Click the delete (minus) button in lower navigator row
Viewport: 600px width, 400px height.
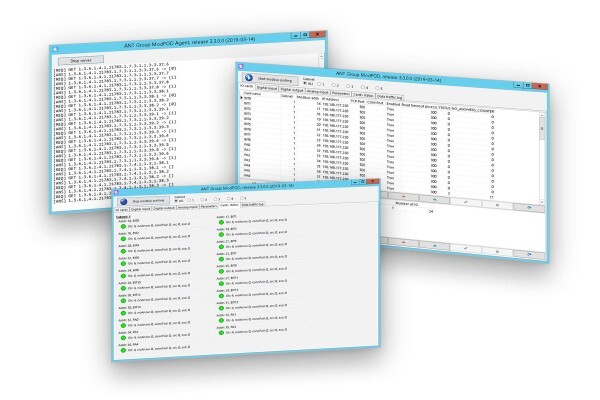404,242
